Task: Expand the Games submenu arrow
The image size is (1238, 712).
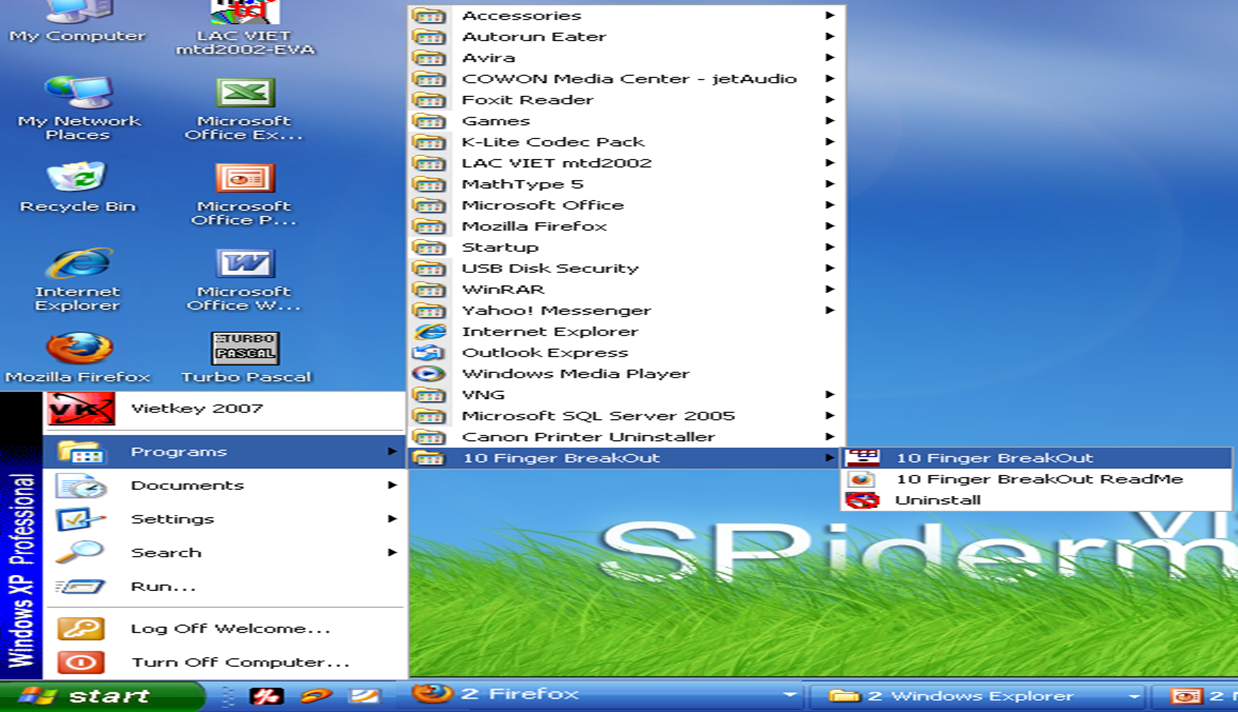Action: tap(830, 121)
